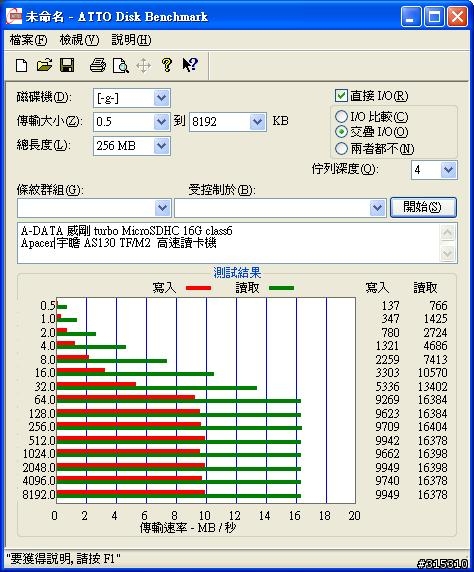The width and height of the screenshot is (474, 572).
Task: Click the 測試結果 heading
Action: tap(237, 273)
